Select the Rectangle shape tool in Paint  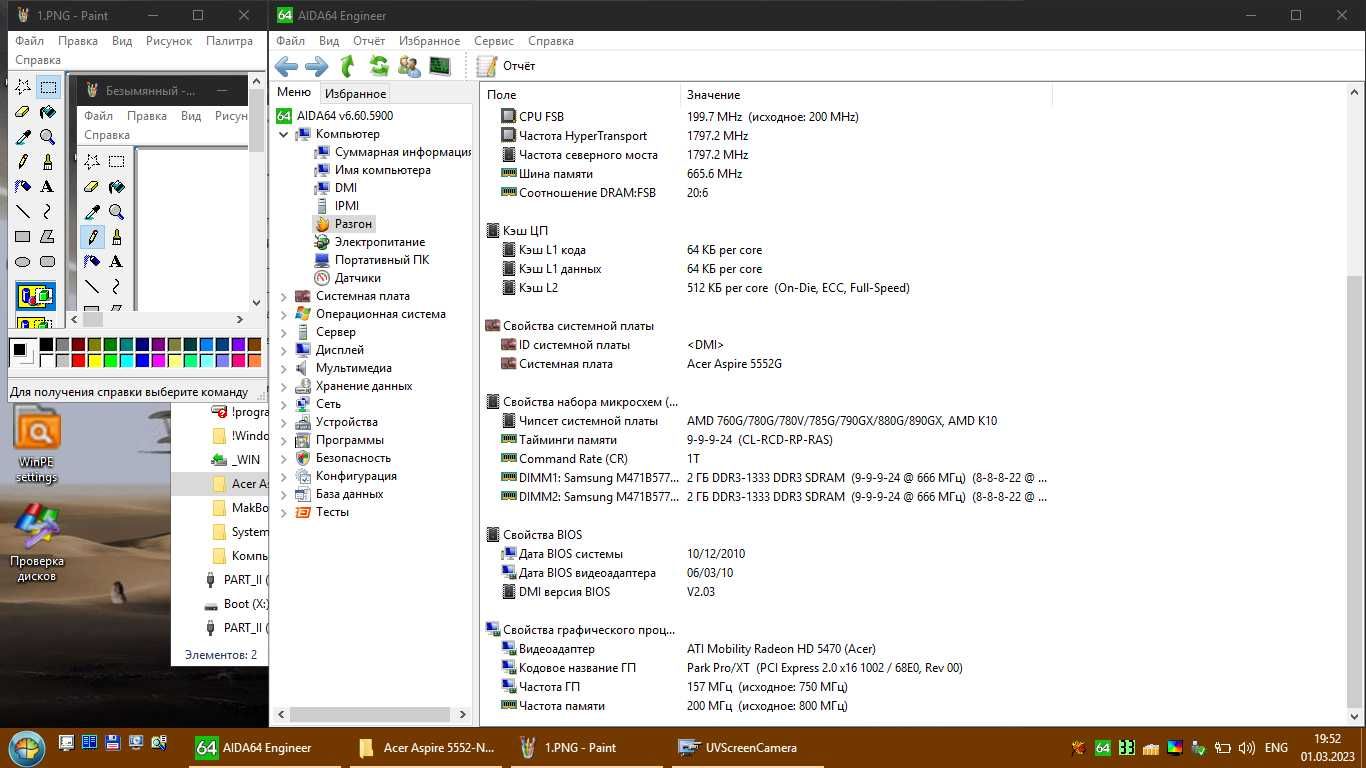tap(22, 237)
